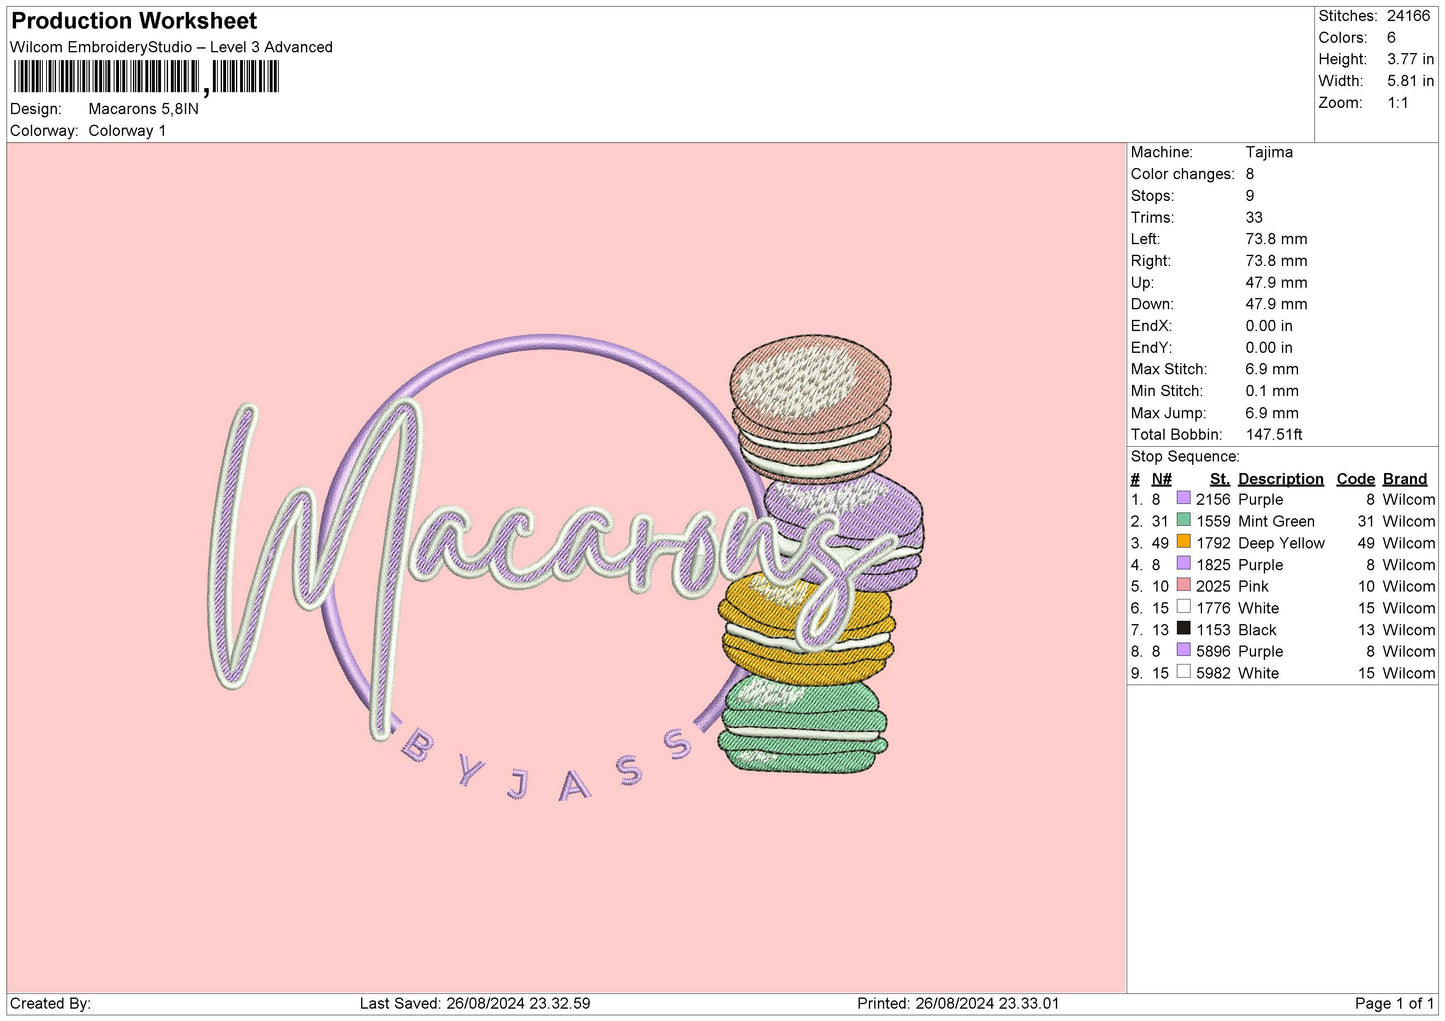Click the 'Production Worksheet' title
The width and height of the screenshot is (1445, 1021).
pos(134,21)
